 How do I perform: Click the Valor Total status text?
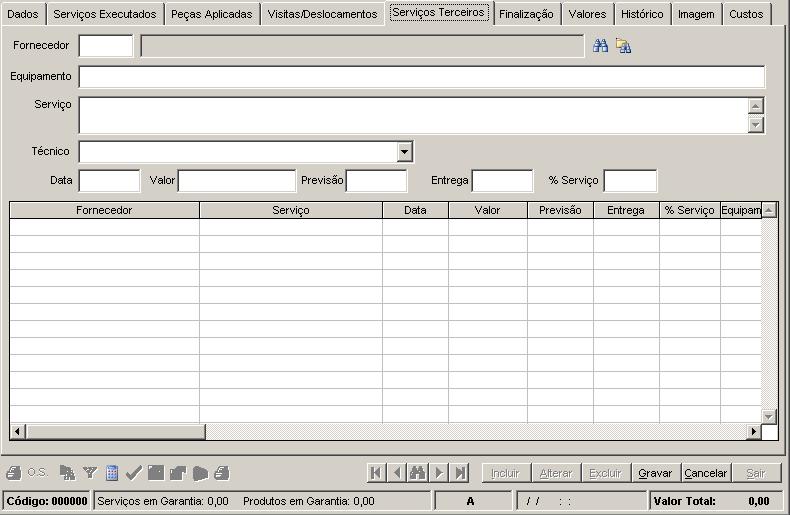click(684, 501)
